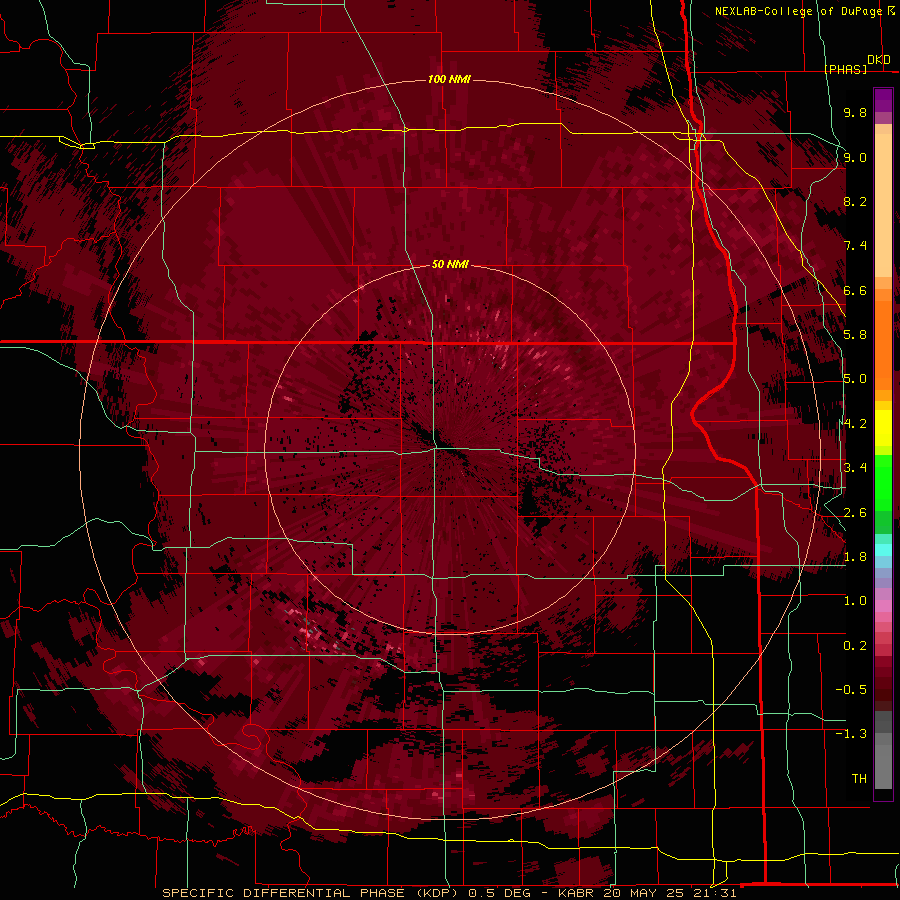
Task: Click the -1.3 scale value
Action: (x=851, y=734)
